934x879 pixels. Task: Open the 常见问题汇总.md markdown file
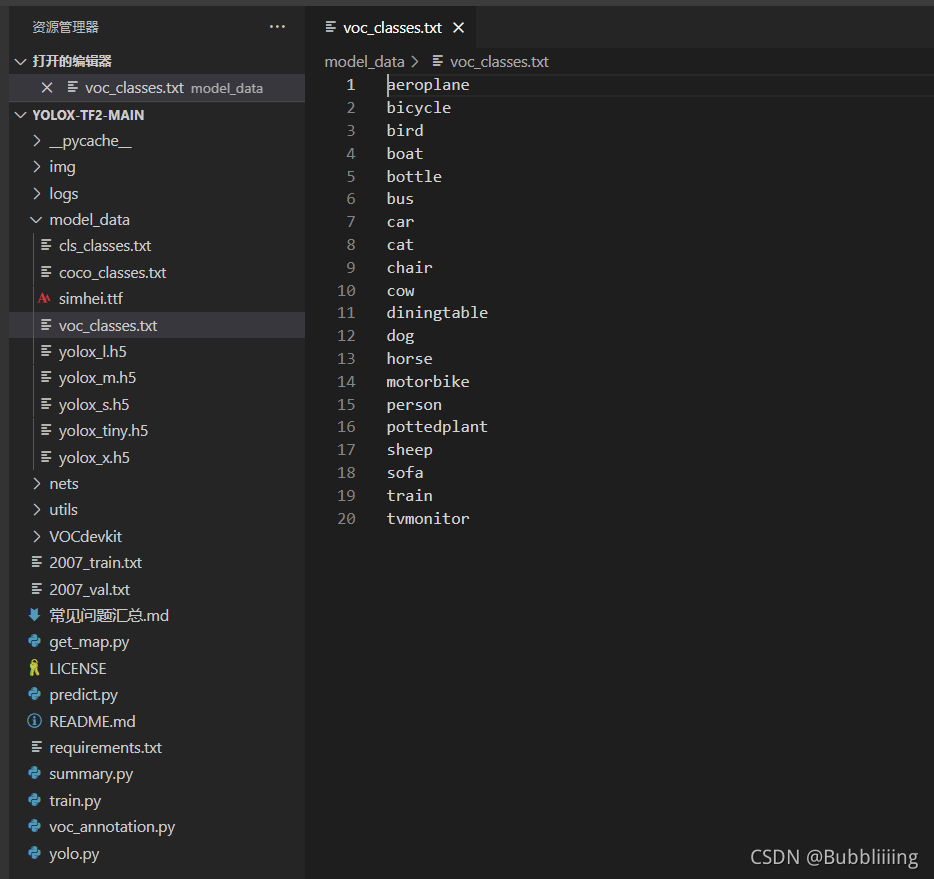pos(109,616)
